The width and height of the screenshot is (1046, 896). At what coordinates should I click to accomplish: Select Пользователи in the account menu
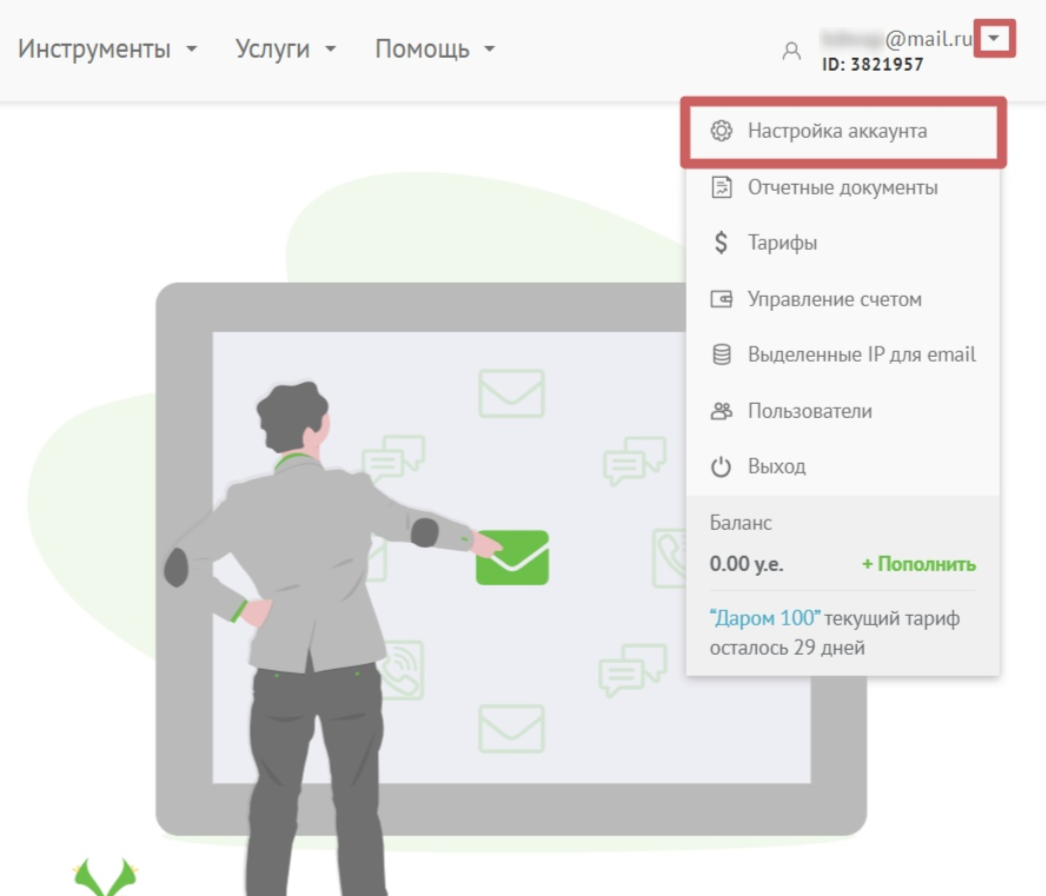(x=809, y=411)
